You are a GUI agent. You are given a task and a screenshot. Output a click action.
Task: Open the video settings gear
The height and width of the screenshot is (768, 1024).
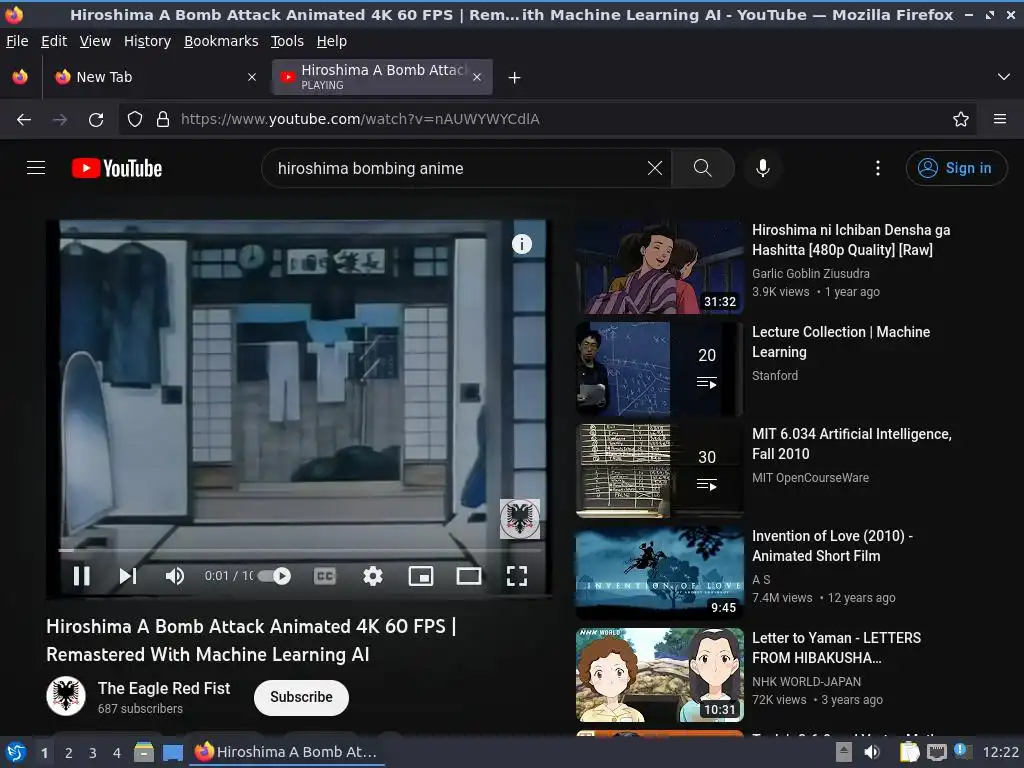pyautogui.click(x=373, y=576)
